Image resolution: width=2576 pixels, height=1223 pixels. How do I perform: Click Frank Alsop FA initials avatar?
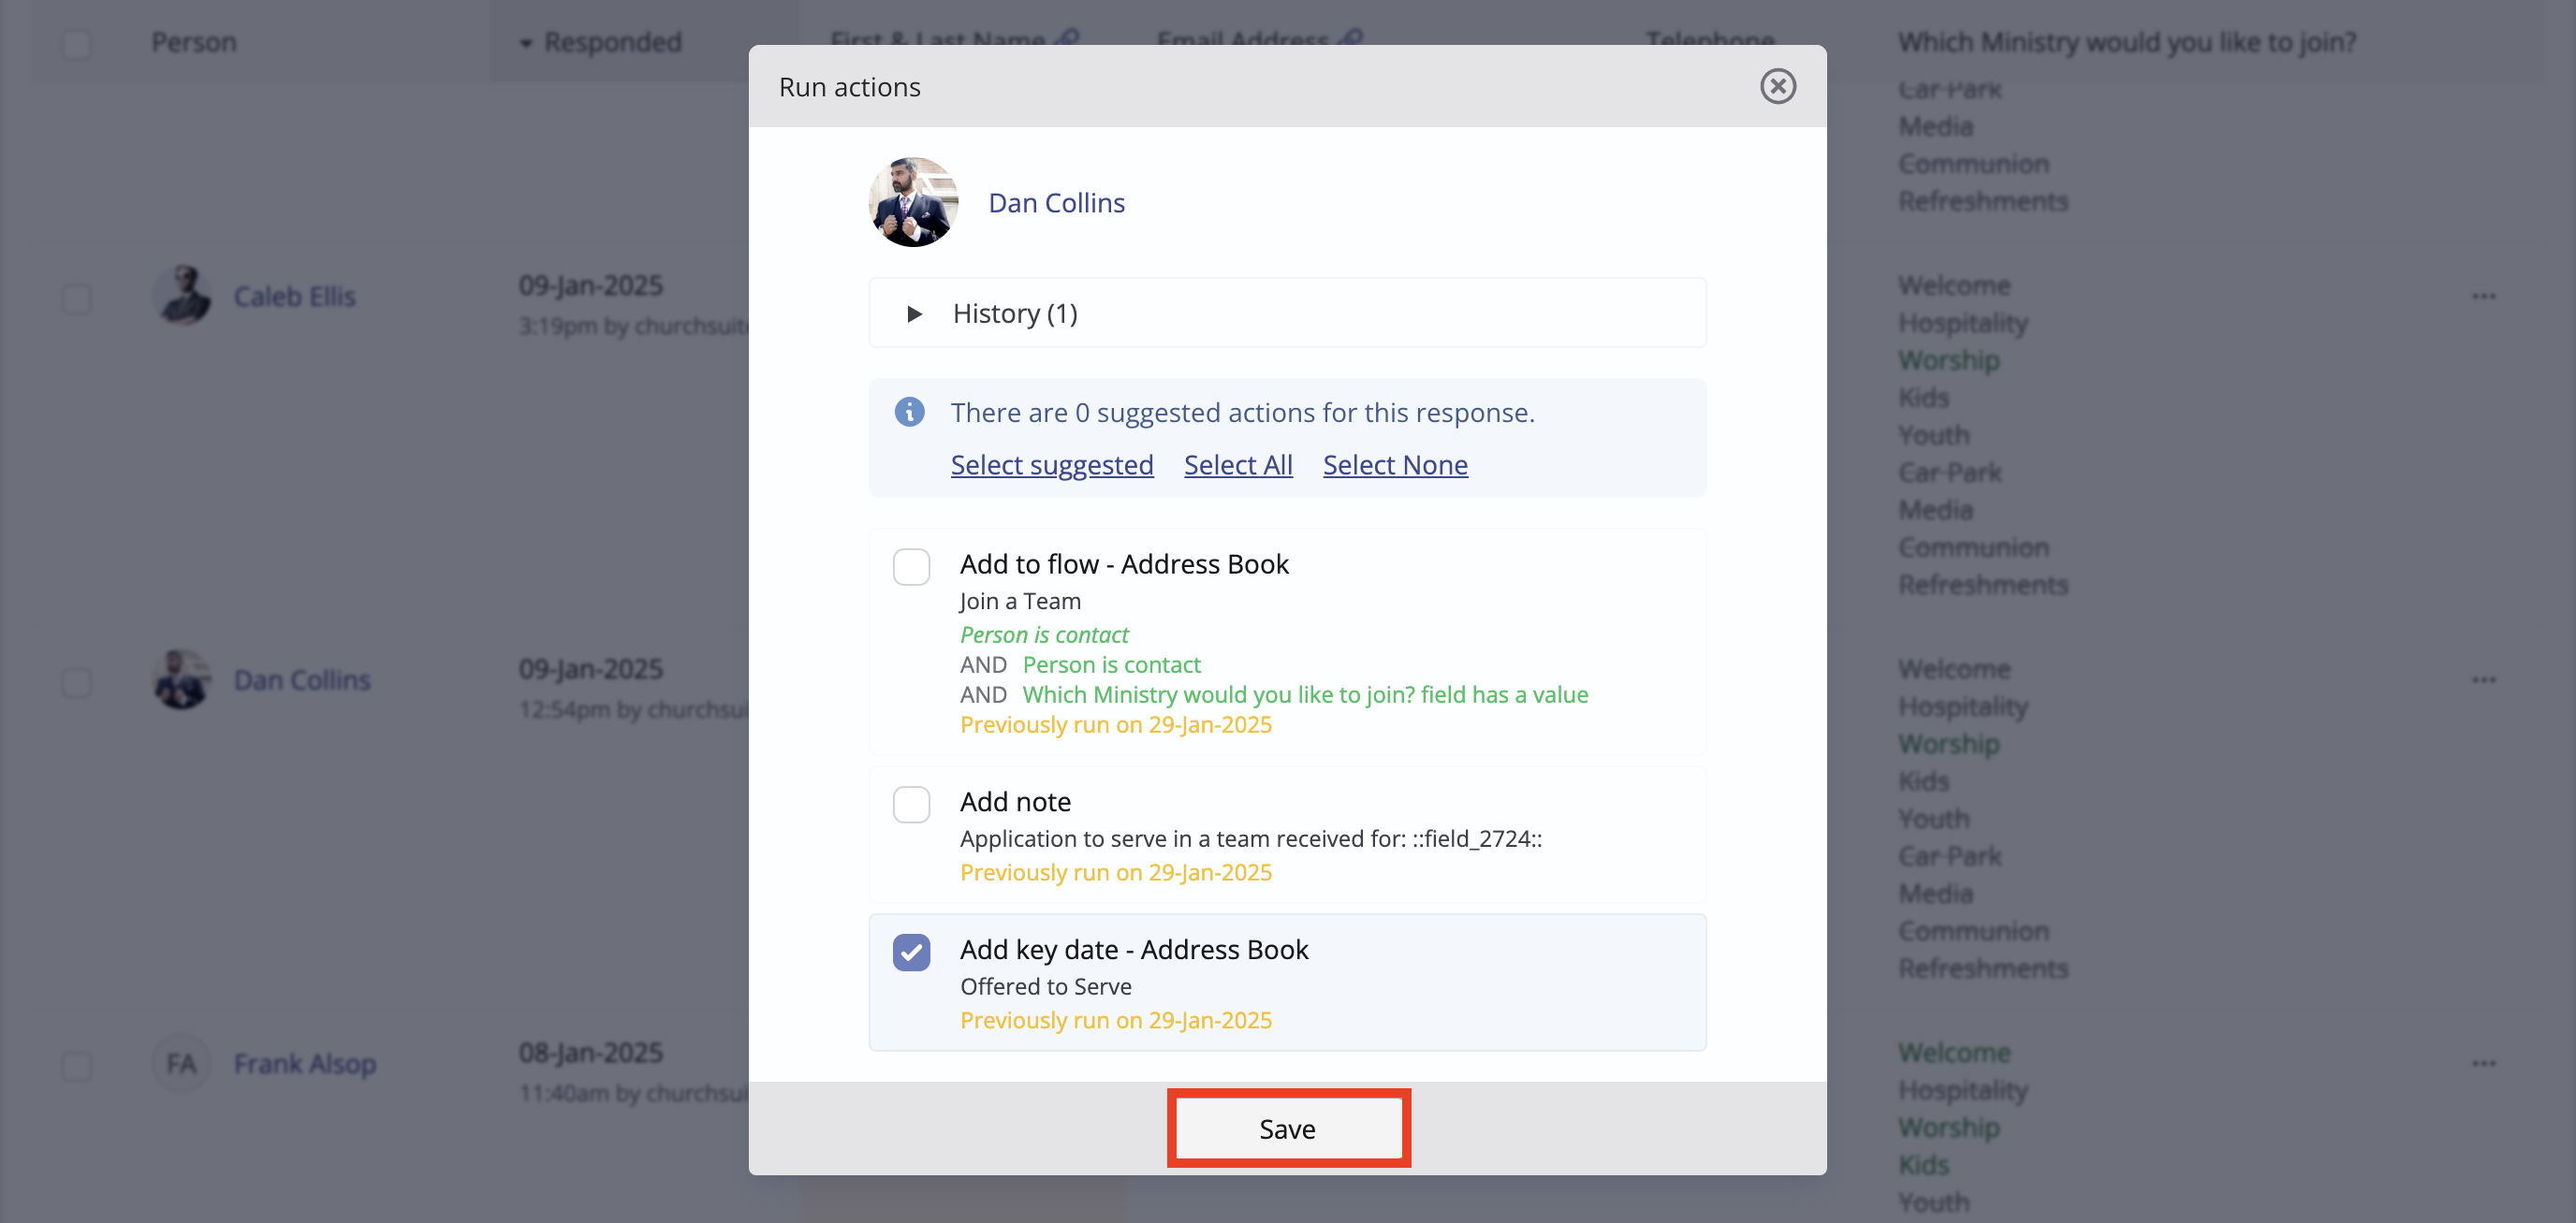click(x=181, y=1063)
